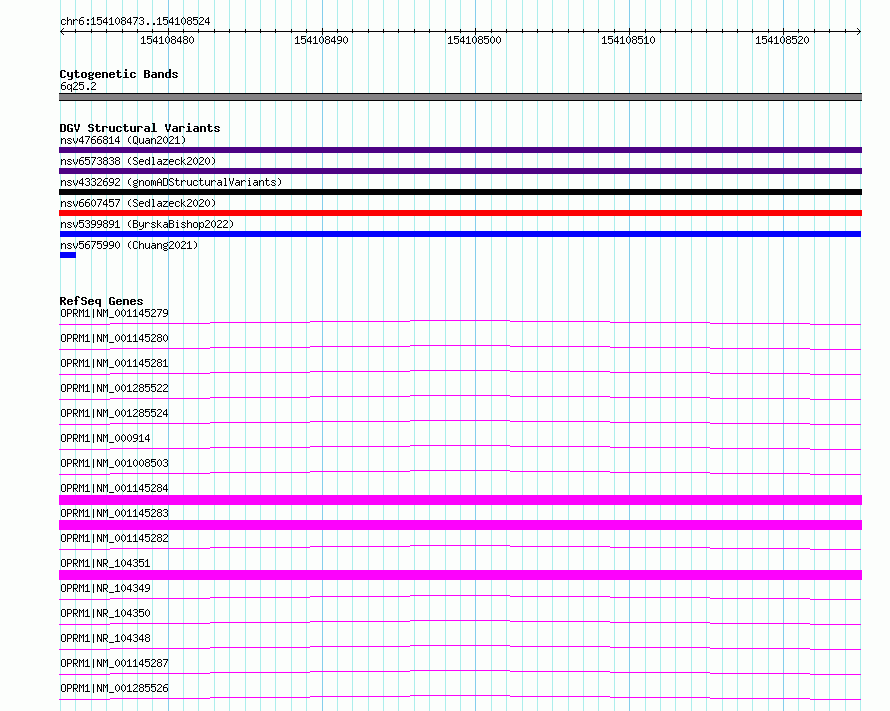Open variant nsv4766814 (Quan2021) label
This screenshot has width=890, height=711.
tap(123, 140)
